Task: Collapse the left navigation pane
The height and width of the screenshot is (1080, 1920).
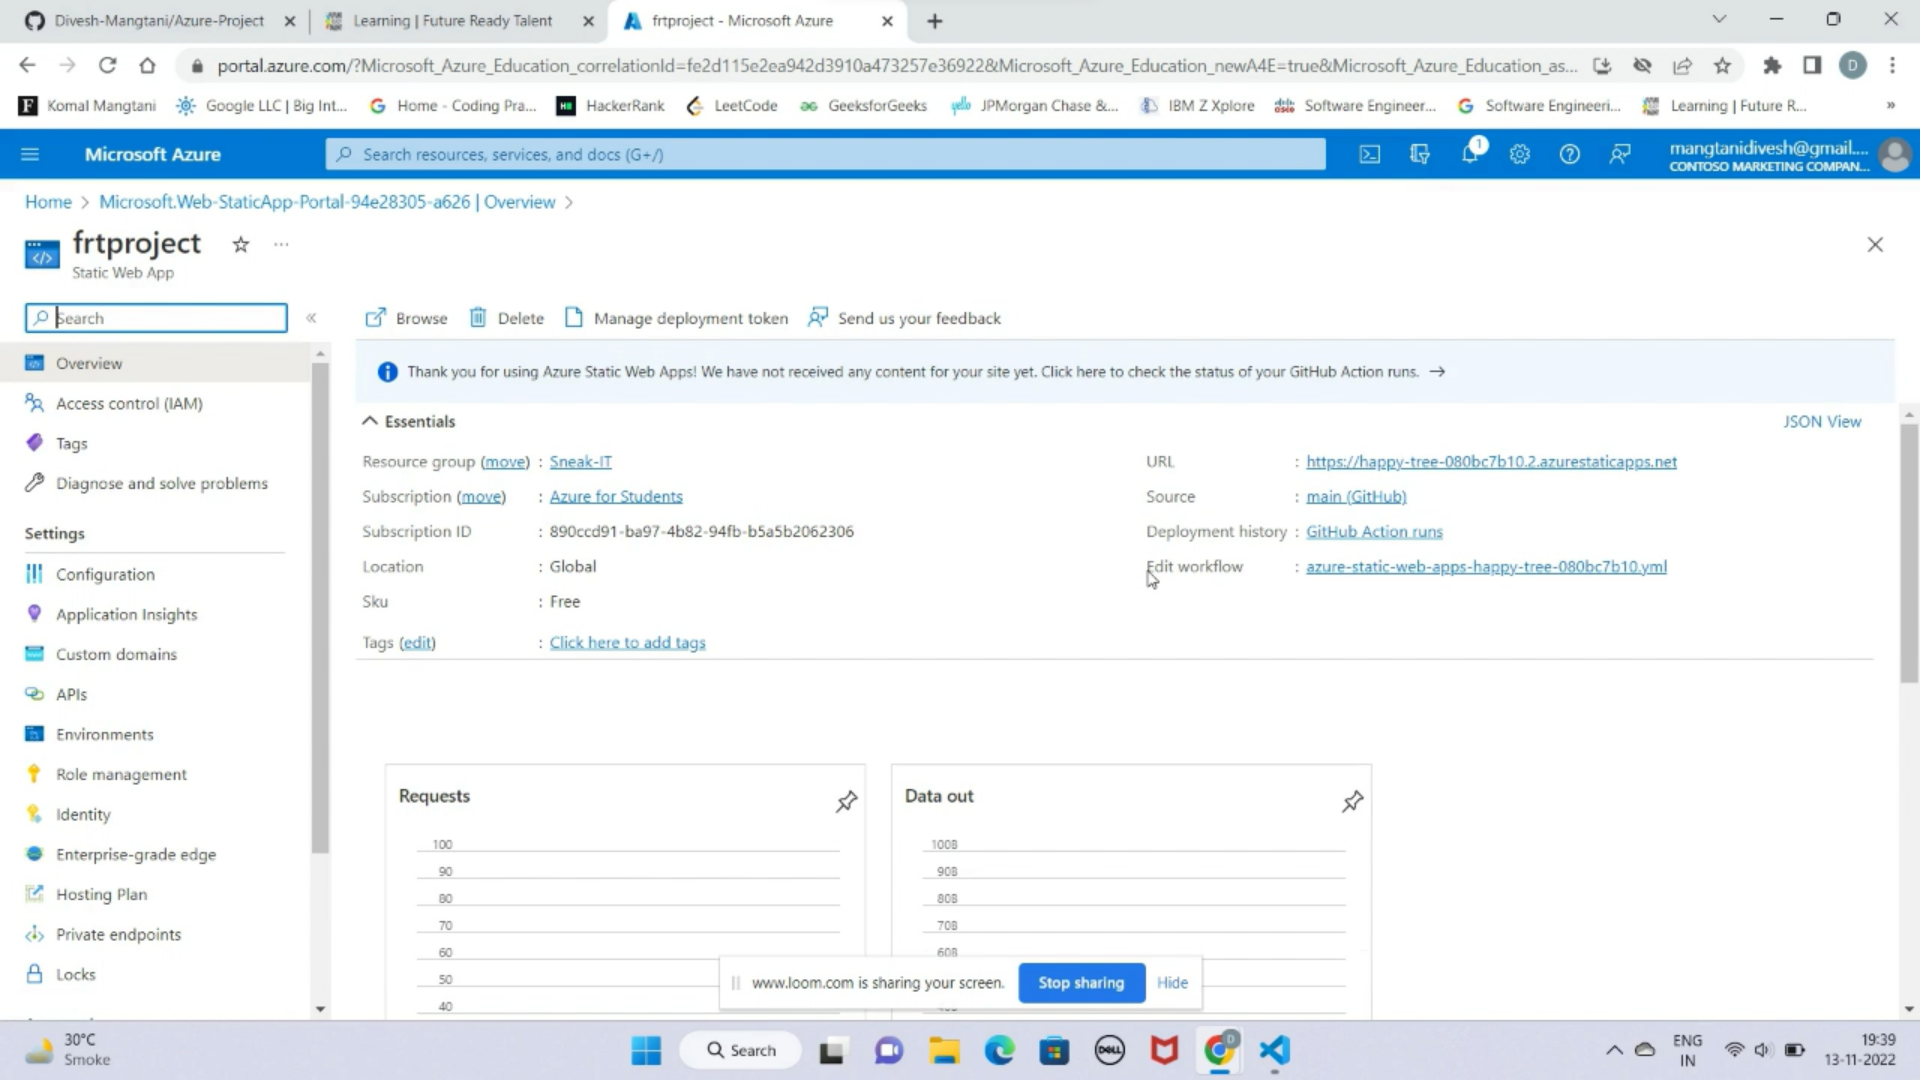Action: [x=311, y=317]
